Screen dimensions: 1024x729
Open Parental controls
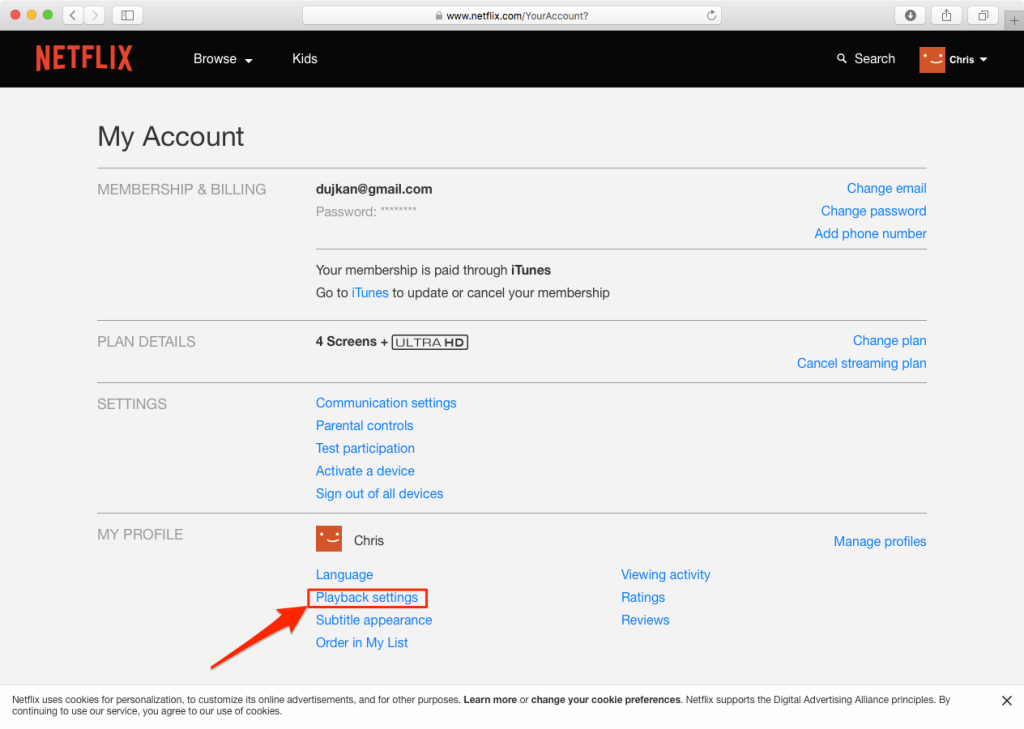[364, 425]
